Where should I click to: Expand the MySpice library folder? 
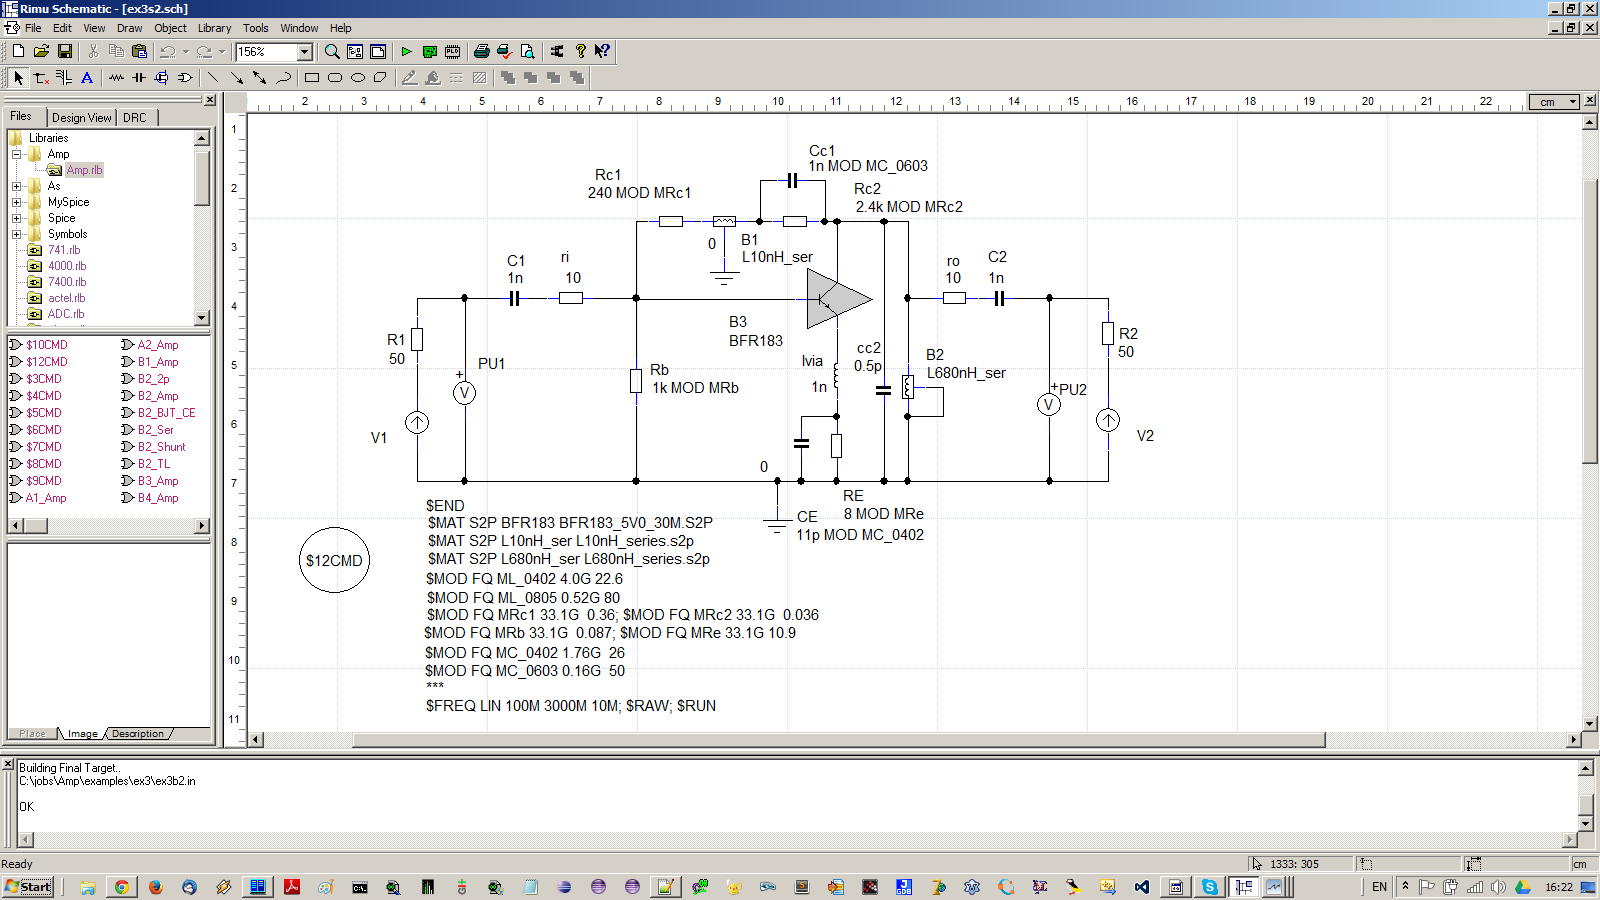[16, 202]
